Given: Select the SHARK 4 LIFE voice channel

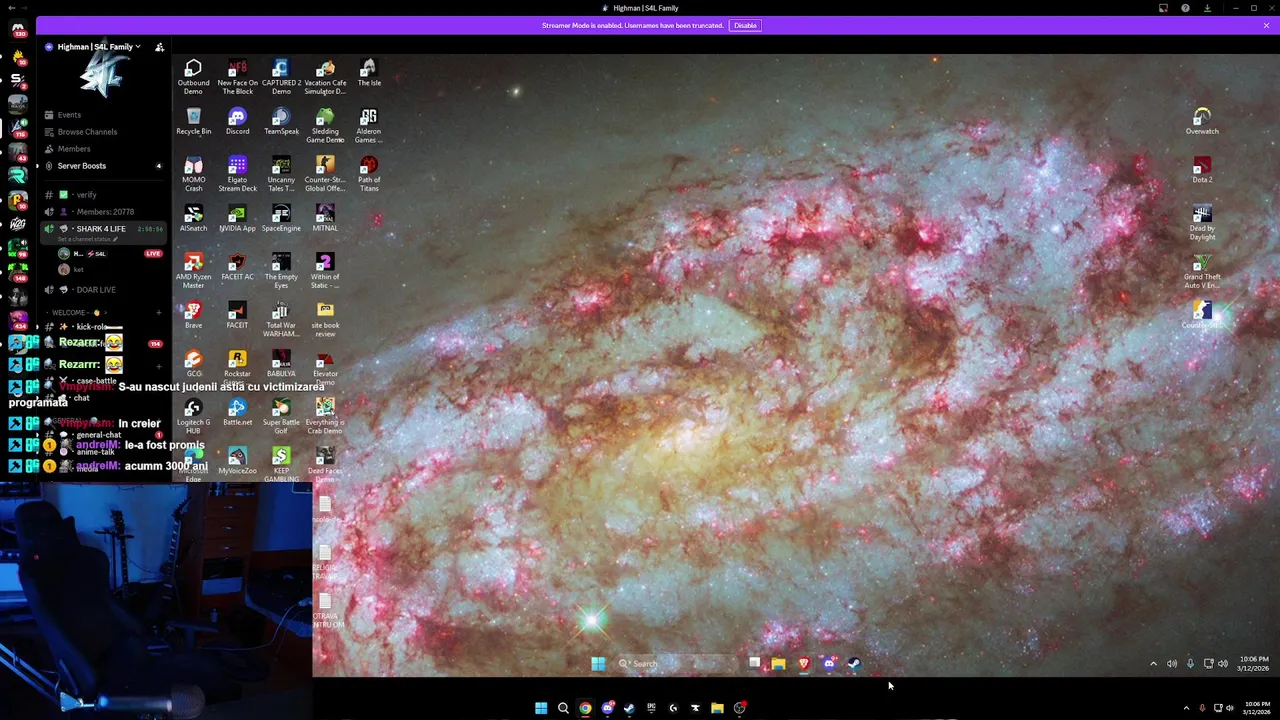Looking at the screenshot, I should (x=100, y=229).
